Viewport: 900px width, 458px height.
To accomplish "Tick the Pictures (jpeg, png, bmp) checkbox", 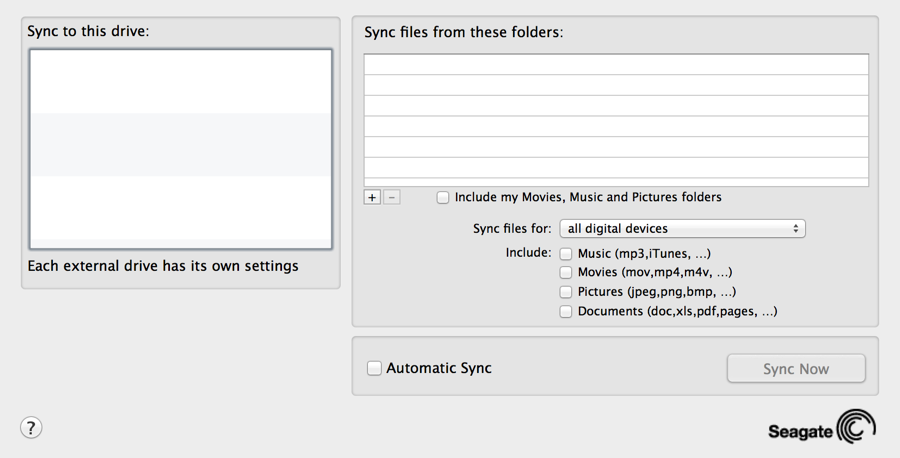I will click(x=566, y=292).
